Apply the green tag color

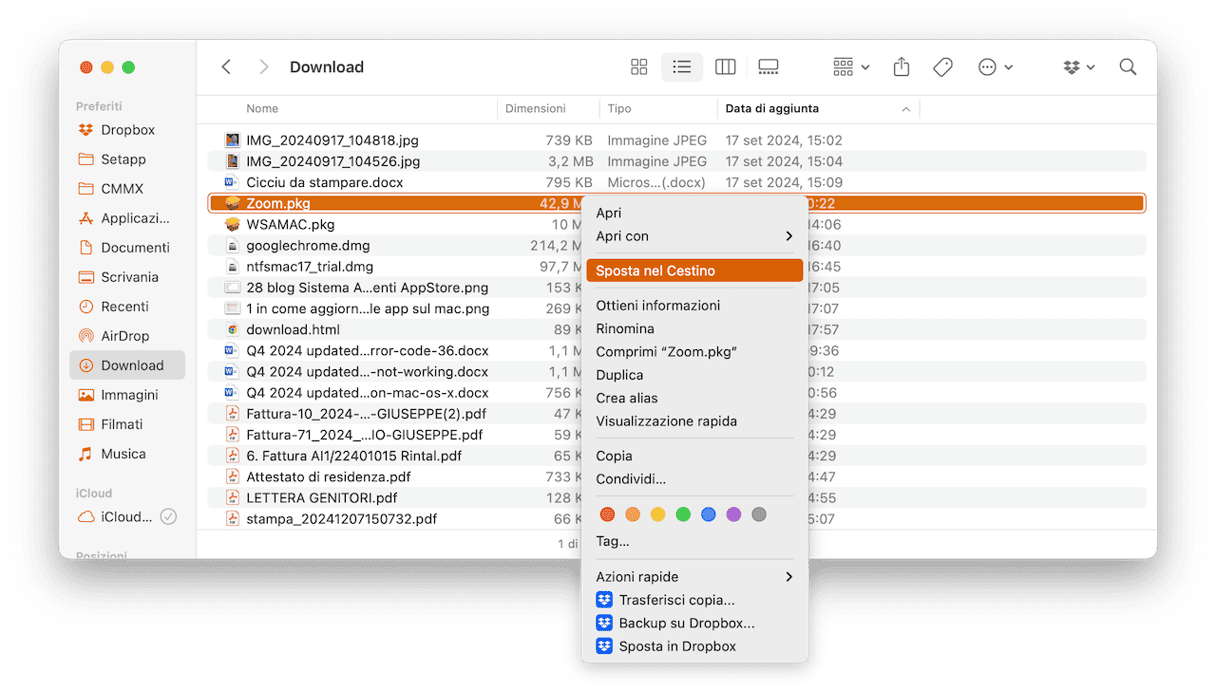[x=683, y=514]
